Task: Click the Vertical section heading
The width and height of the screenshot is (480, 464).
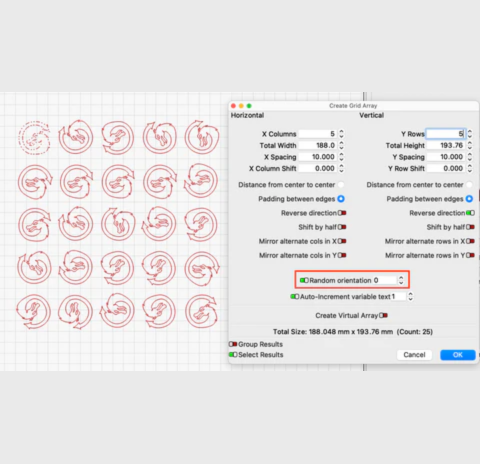Action: [x=371, y=115]
